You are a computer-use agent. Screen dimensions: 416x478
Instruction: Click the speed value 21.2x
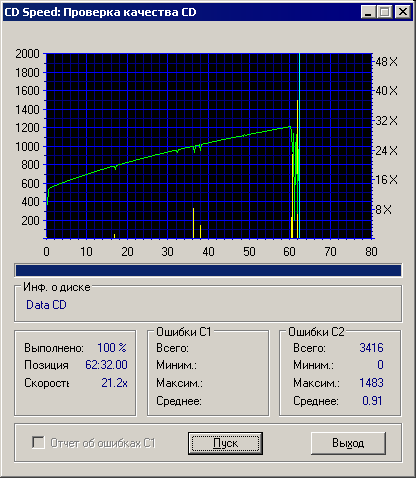coord(114,383)
